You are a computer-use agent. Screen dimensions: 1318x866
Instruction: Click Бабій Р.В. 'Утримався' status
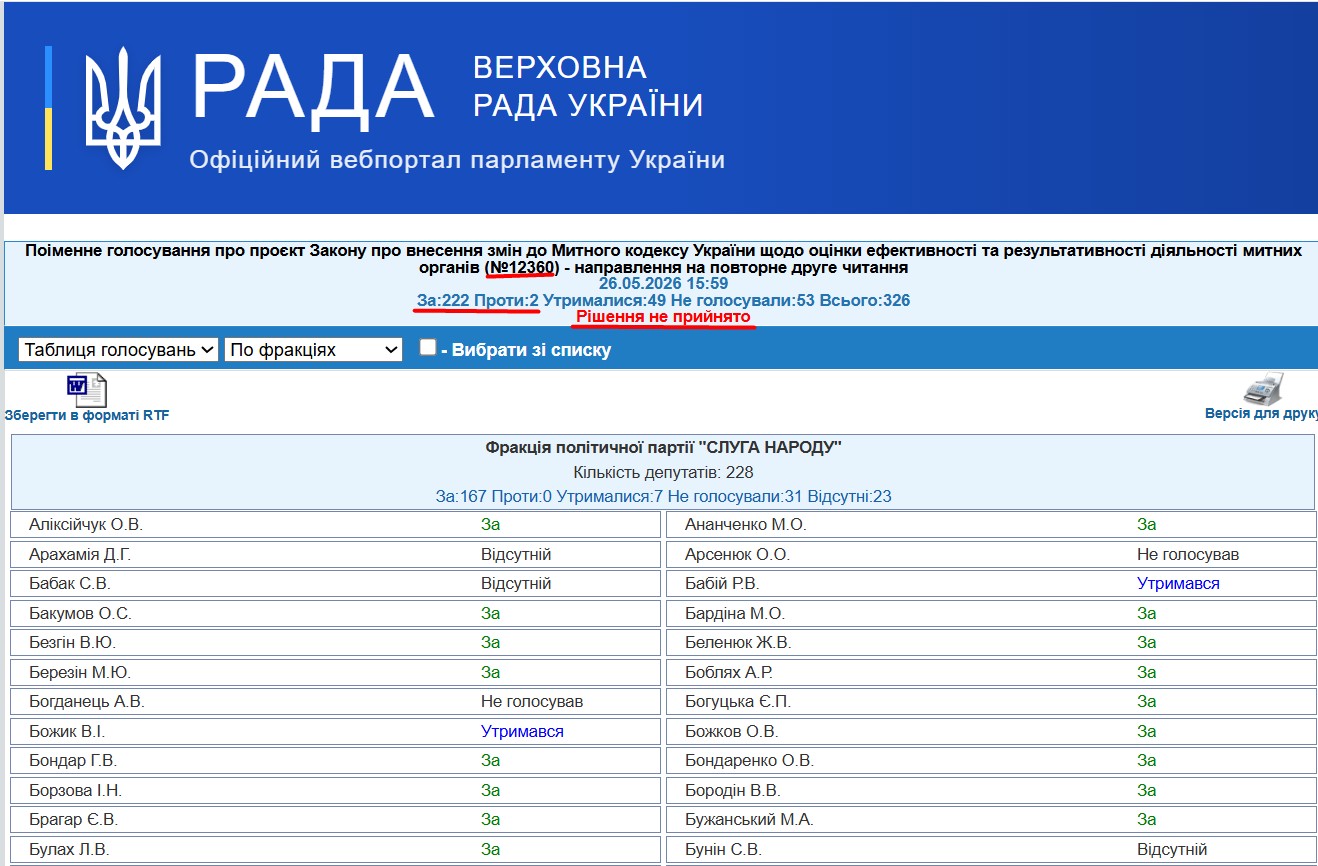1178,583
